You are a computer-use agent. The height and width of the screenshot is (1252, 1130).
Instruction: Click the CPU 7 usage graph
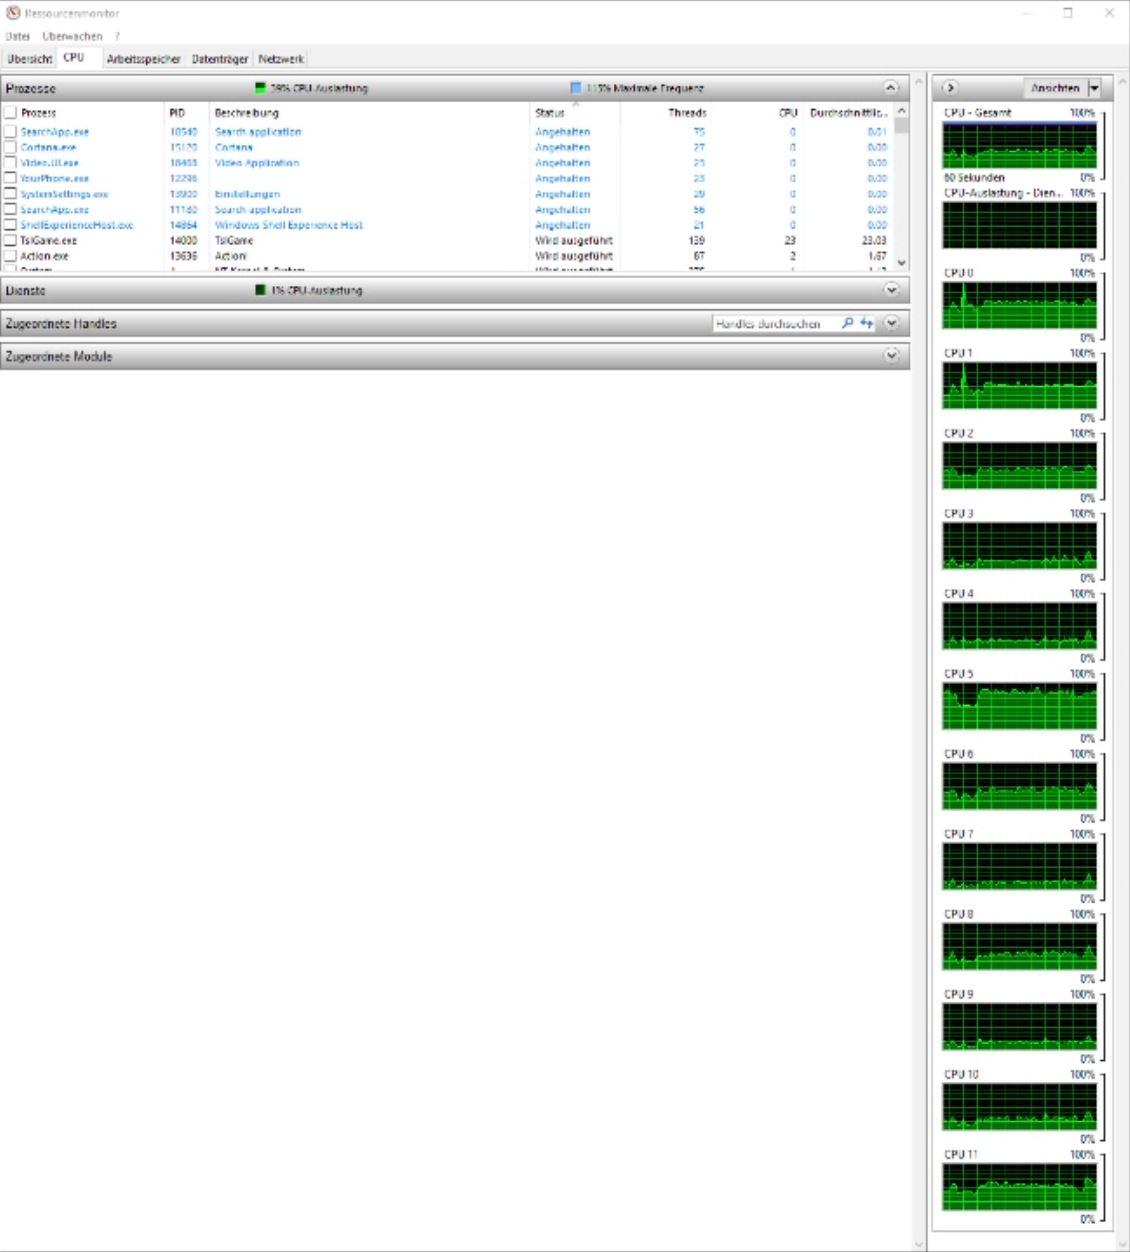[1019, 866]
